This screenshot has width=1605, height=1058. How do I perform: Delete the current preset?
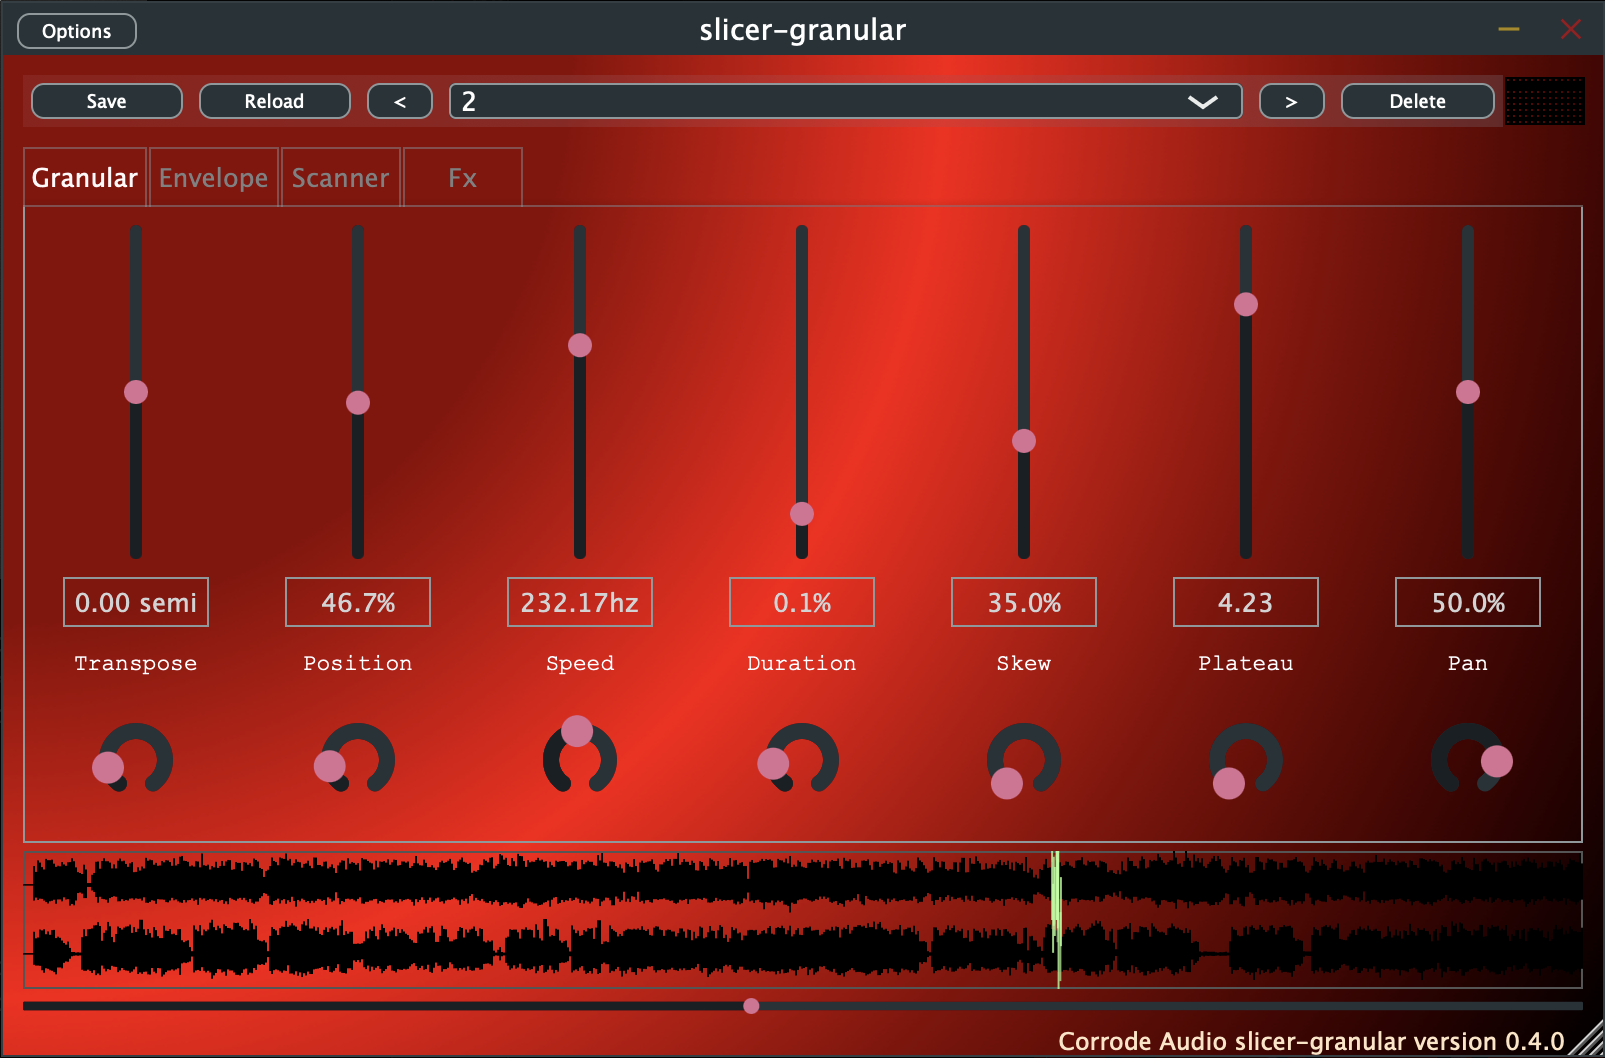point(1417,101)
